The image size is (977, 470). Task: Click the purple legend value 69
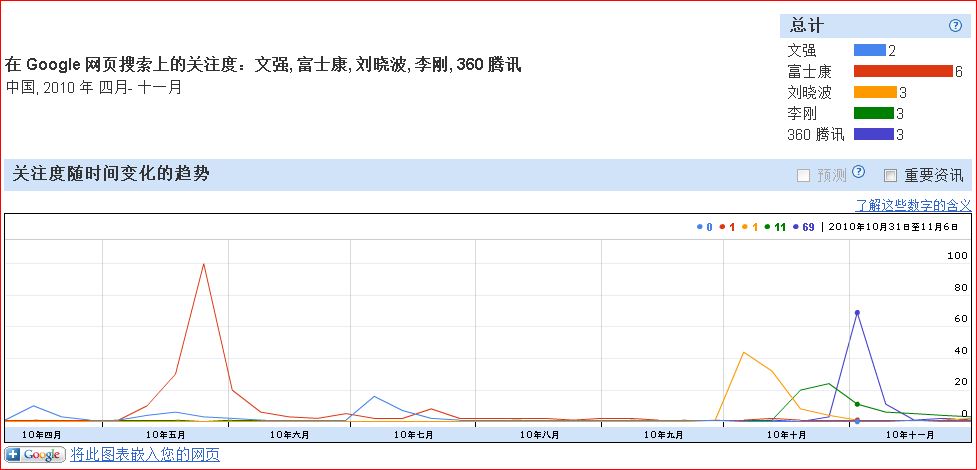pyautogui.click(x=808, y=228)
